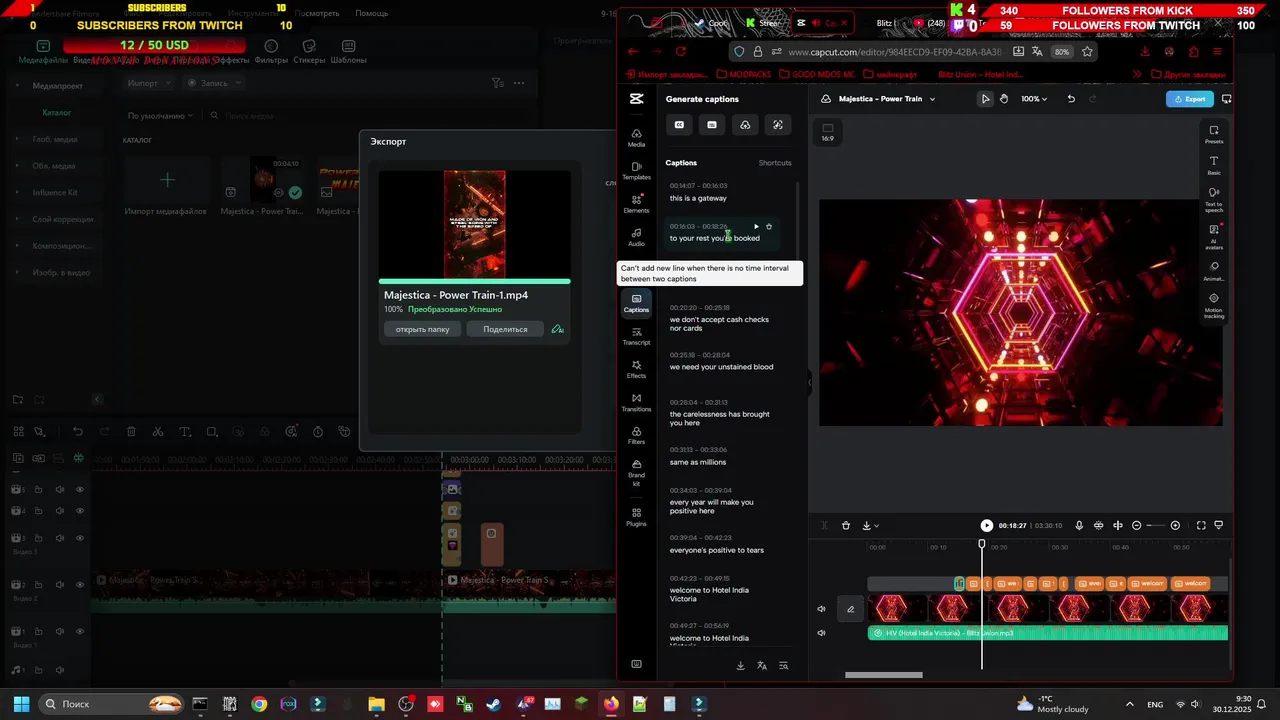Open Plugins in the CapCut sidebar
The image size is (1280, 720).
pyautogui.click(x=636, y=517)
